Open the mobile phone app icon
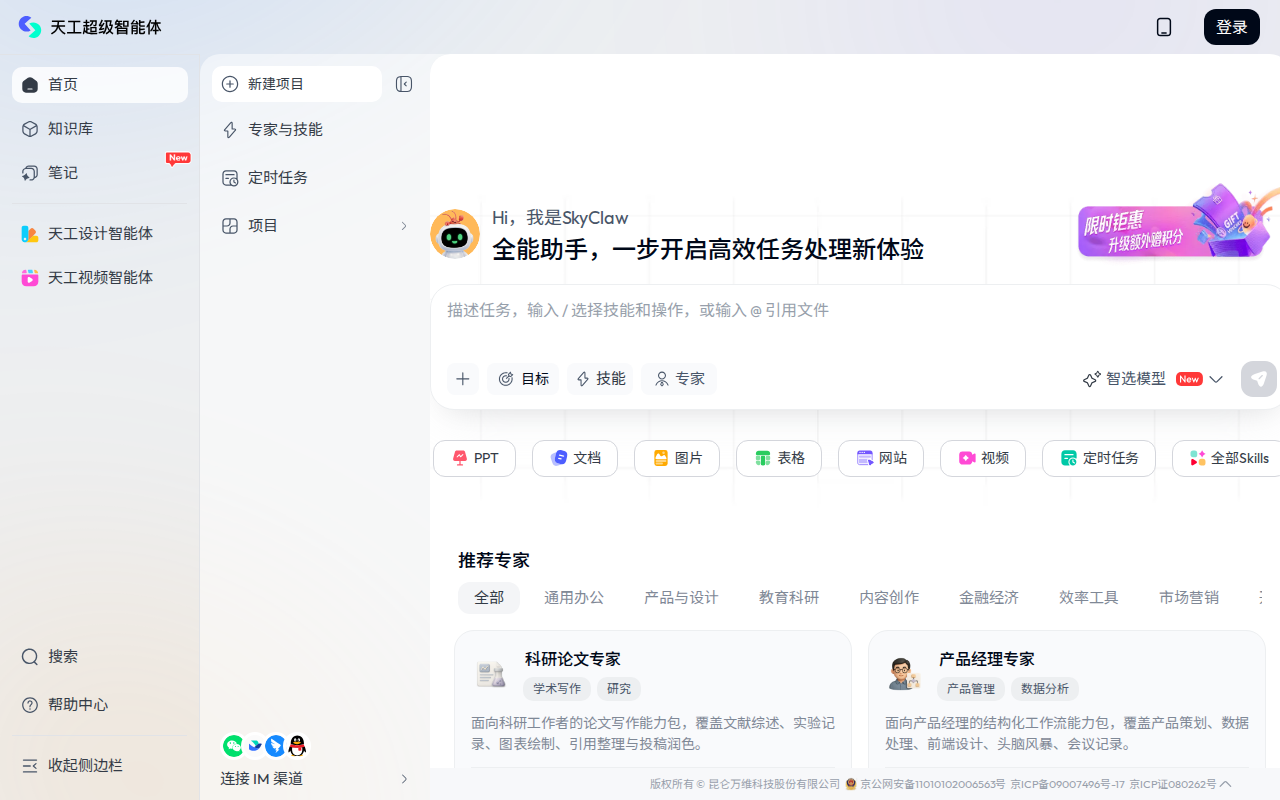 [1164, 27]
